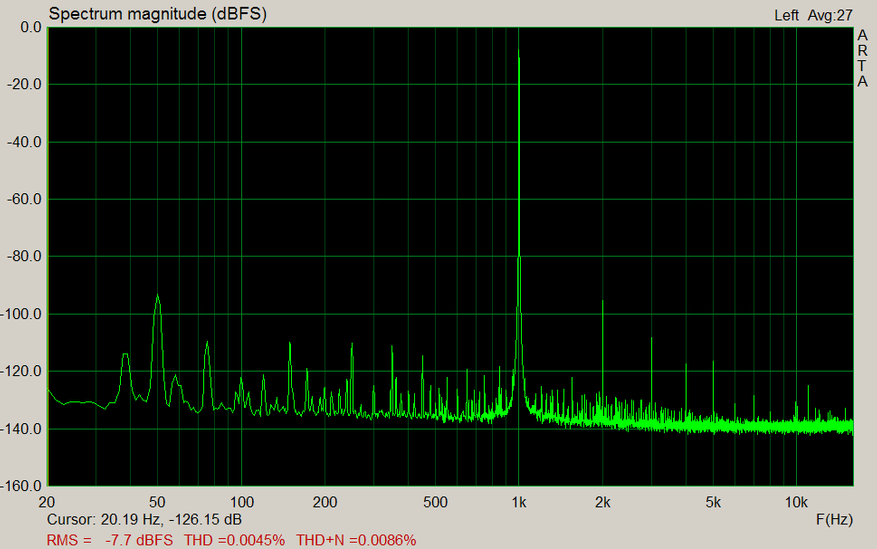Click the 50 Hz hum peak
Image resolution: width=877 pixels, height=549 pixels.
tap(157, 297)
